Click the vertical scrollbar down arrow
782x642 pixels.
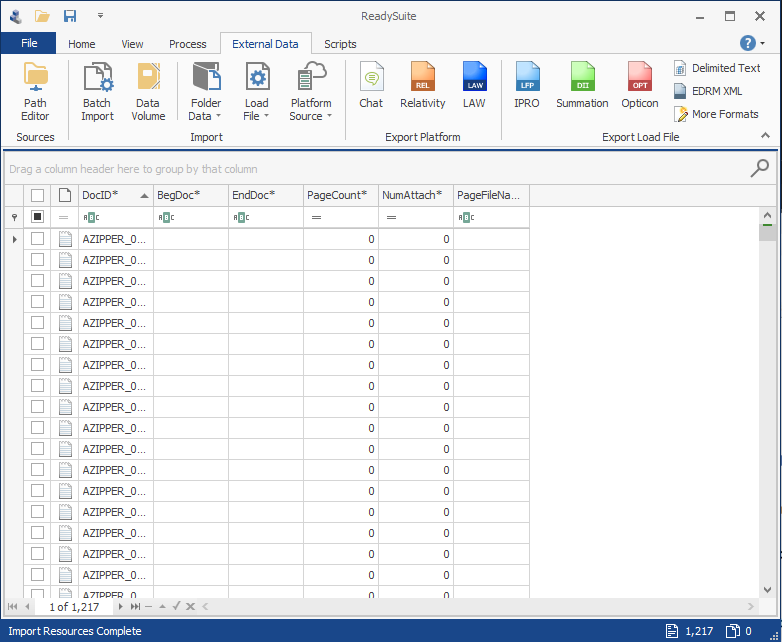(768, 590)
